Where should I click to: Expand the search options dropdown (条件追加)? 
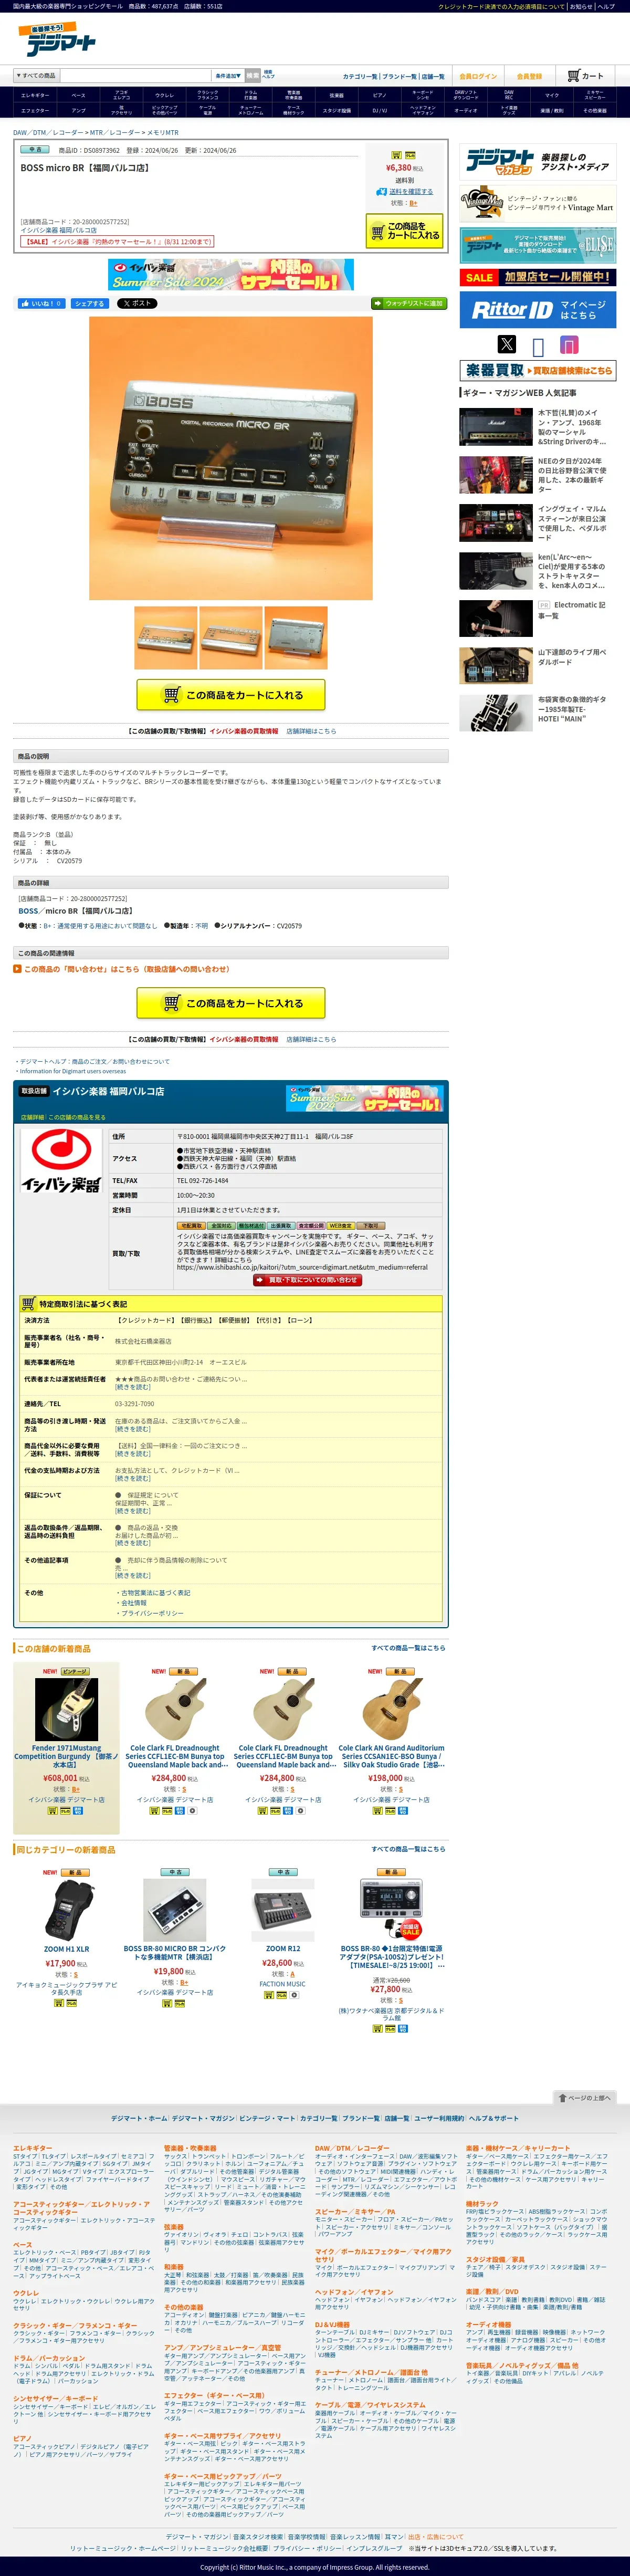(228, 76)
